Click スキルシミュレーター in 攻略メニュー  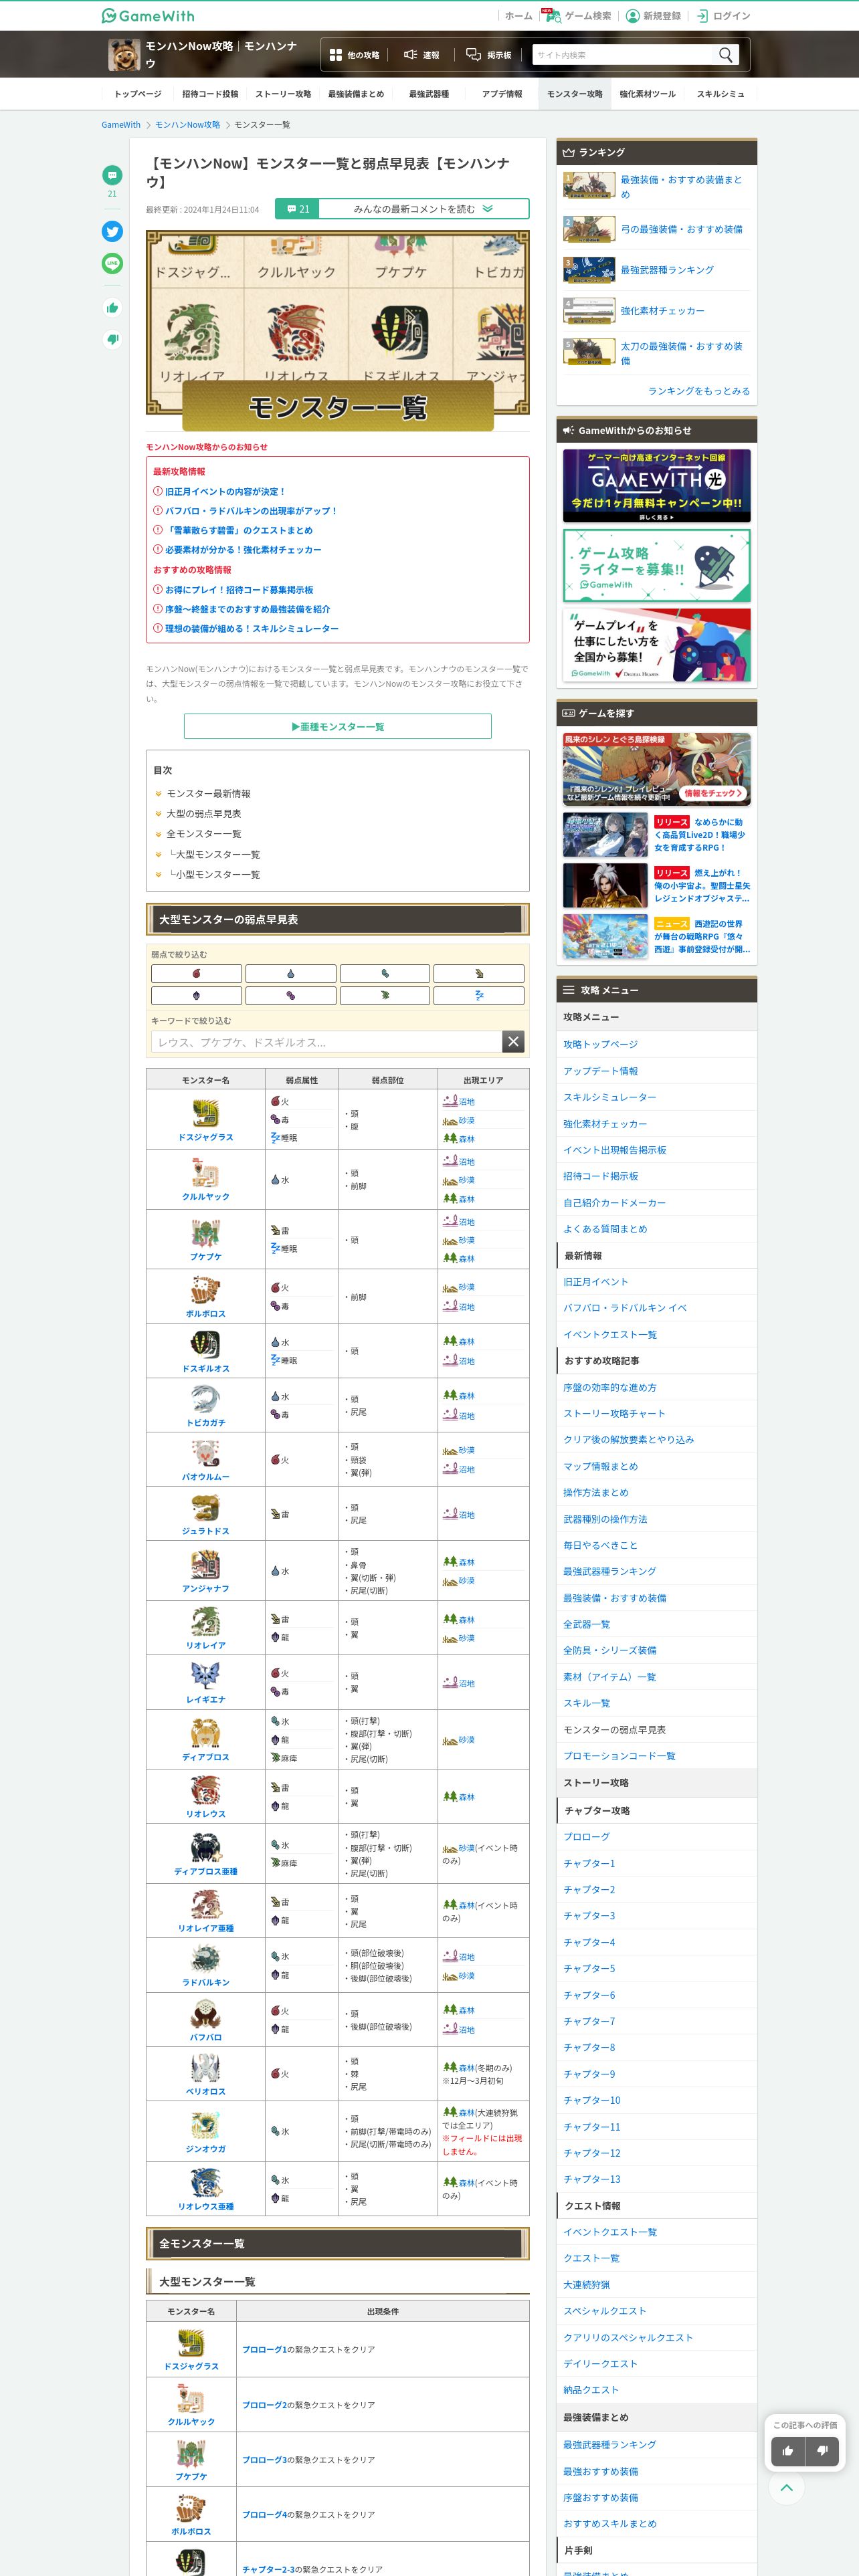click(610, 1097)
